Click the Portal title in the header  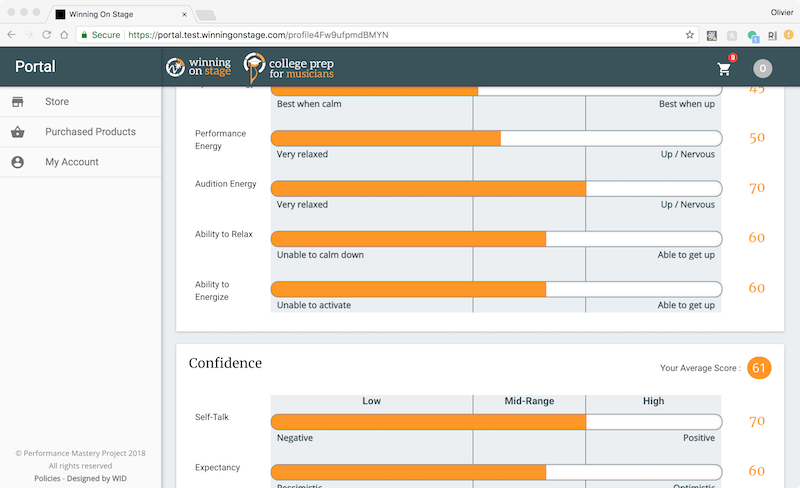tap(35, 67)
